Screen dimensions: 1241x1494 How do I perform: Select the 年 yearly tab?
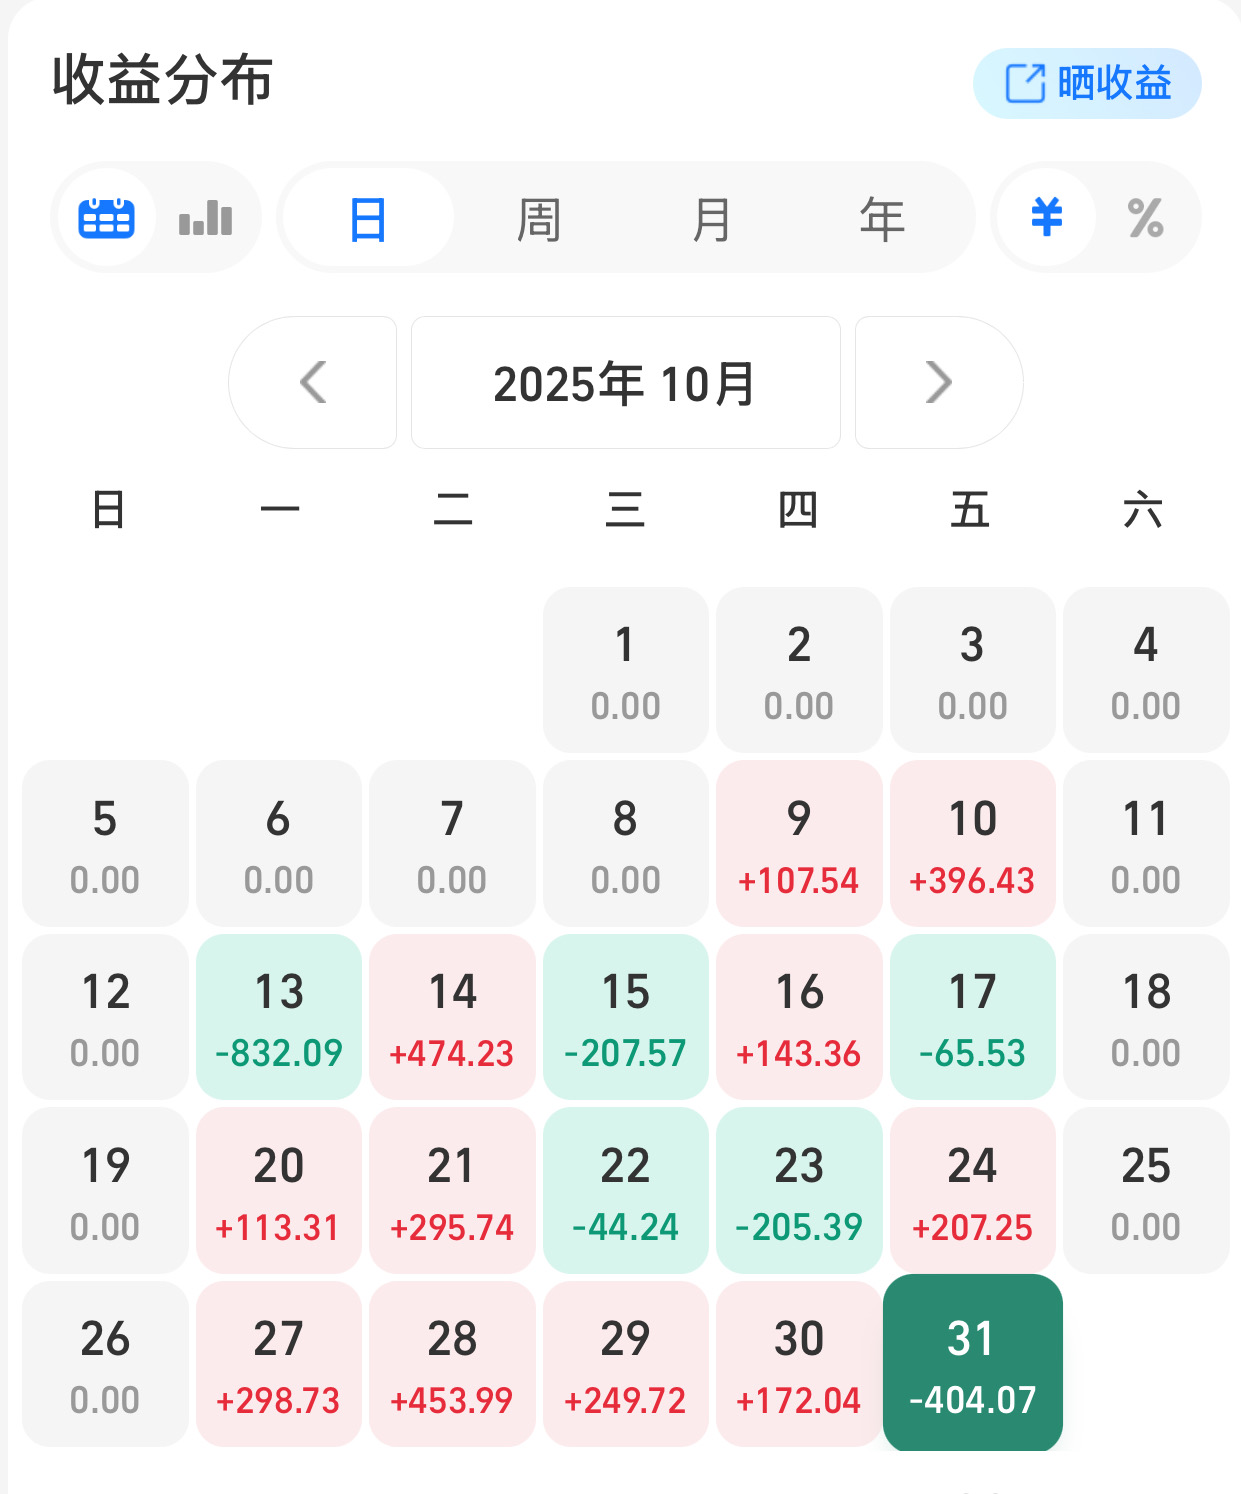coord(882,219)
